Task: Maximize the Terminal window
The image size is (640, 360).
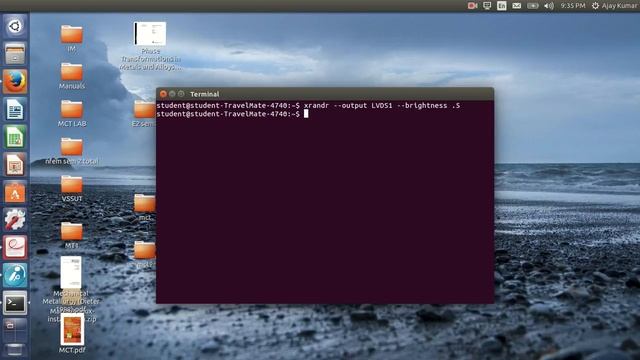Action: 181,94
